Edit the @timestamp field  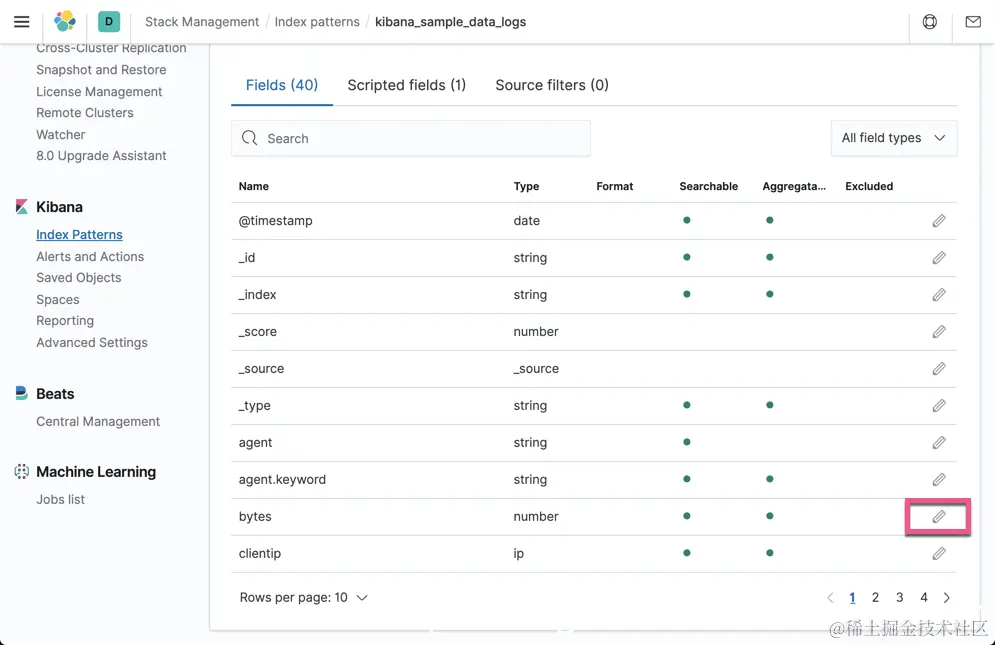pos(939,221)
